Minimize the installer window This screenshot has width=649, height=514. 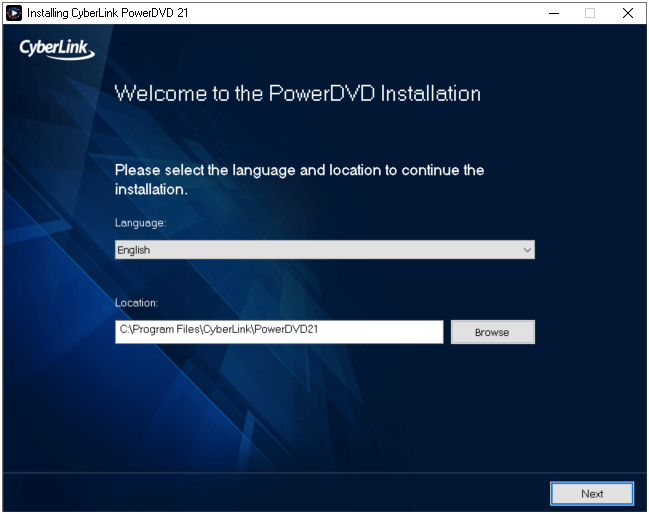(554, 13)
